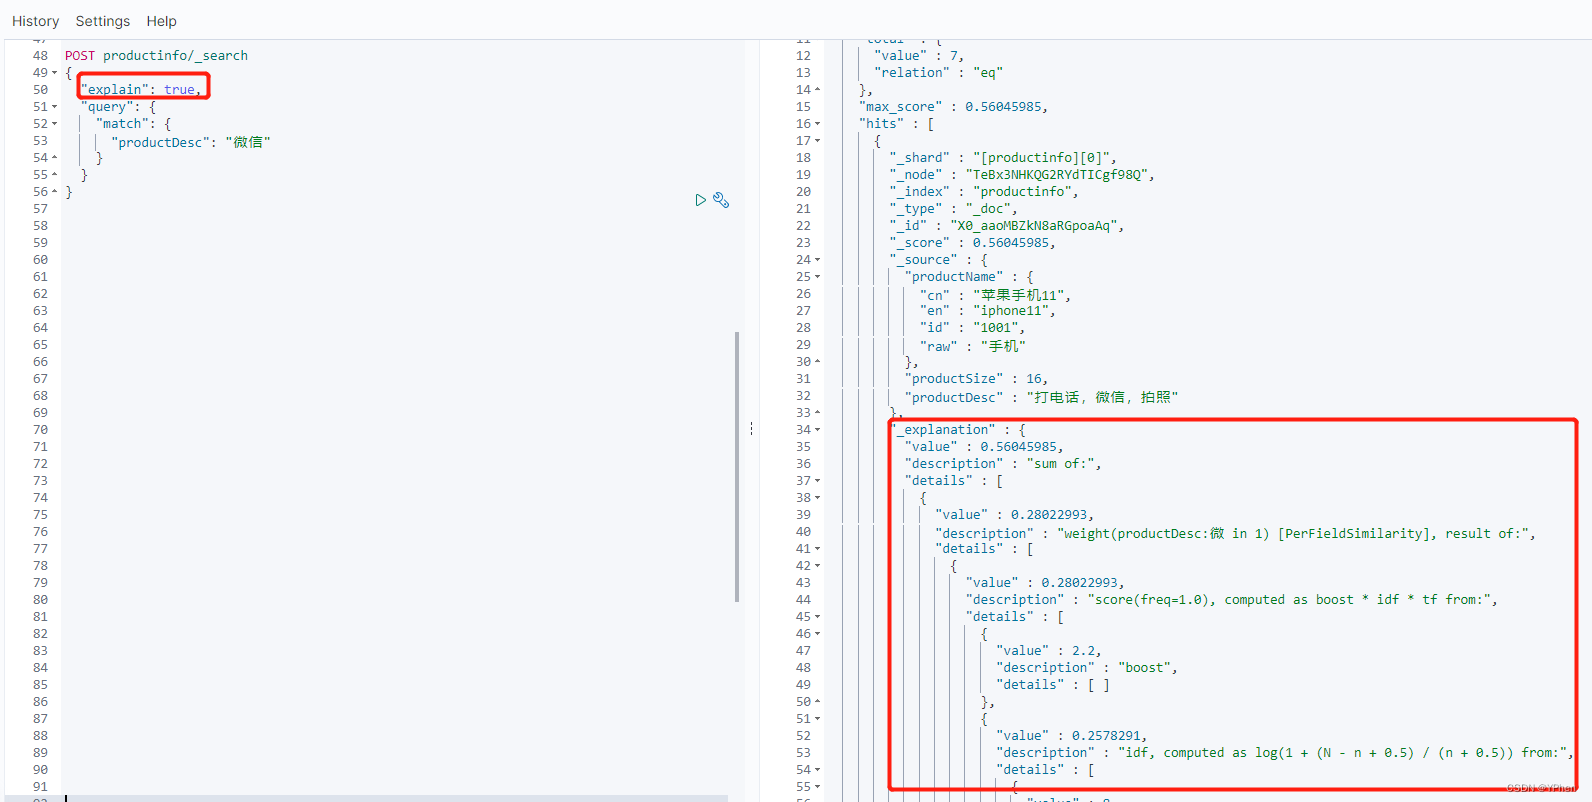Click the "productDesc": "微信" query line
Screen dimensions: 1592x802
[x=191, y=142]
